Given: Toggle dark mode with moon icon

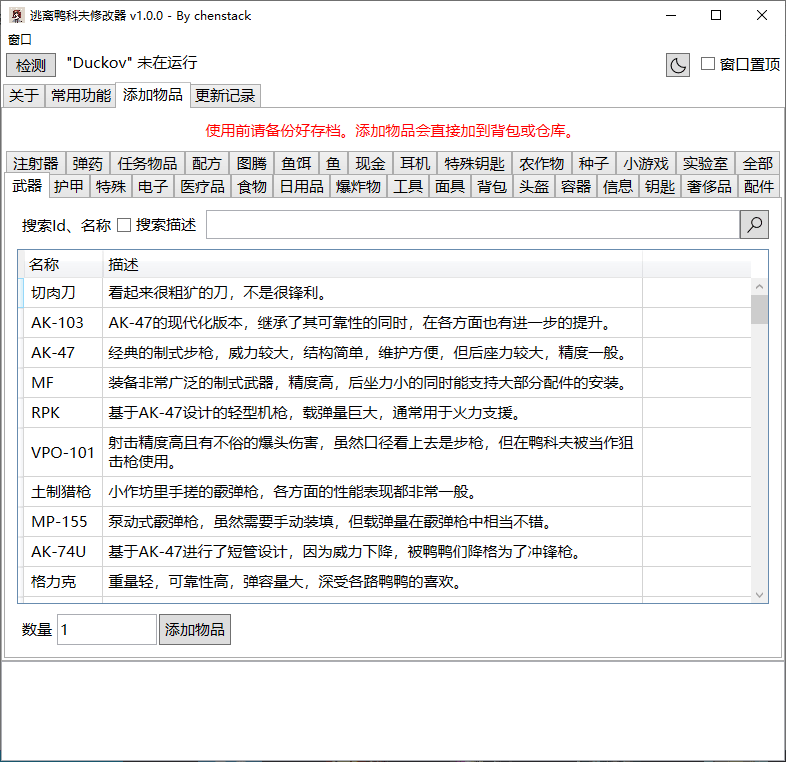Looking at the screenshot, I should [678, 65].
